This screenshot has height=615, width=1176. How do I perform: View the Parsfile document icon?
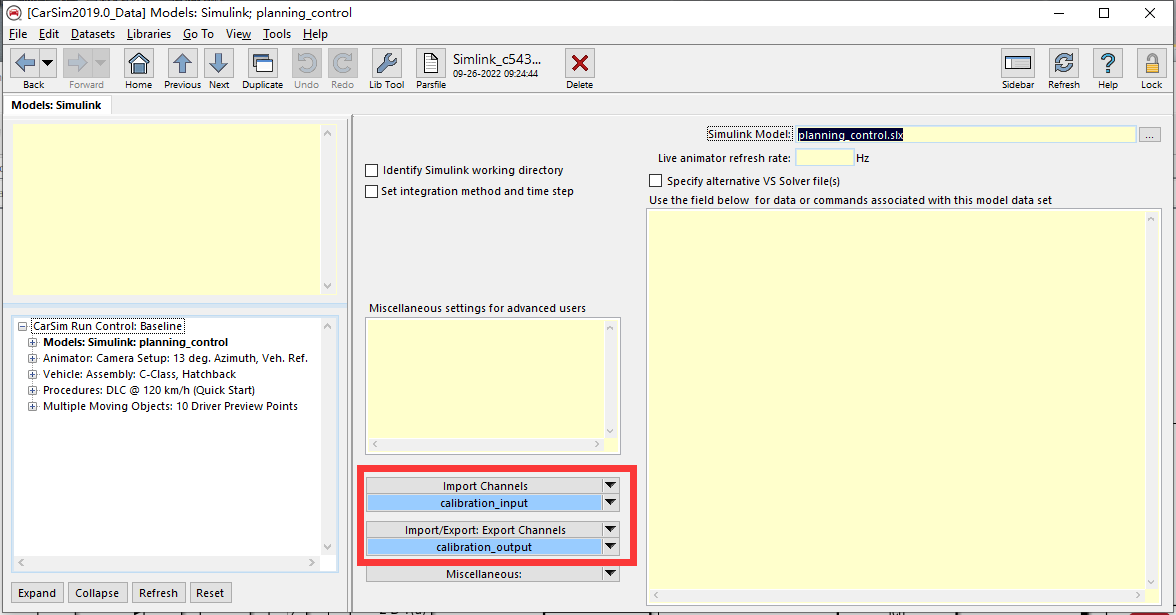pyautogui.click(x=430, y=63)
